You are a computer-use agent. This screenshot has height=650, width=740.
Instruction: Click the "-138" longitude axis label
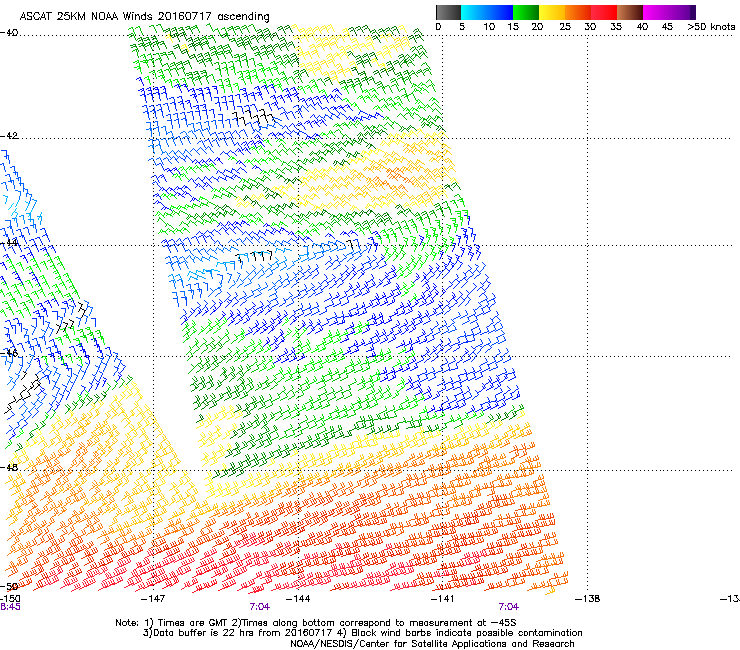click(588, 599)
